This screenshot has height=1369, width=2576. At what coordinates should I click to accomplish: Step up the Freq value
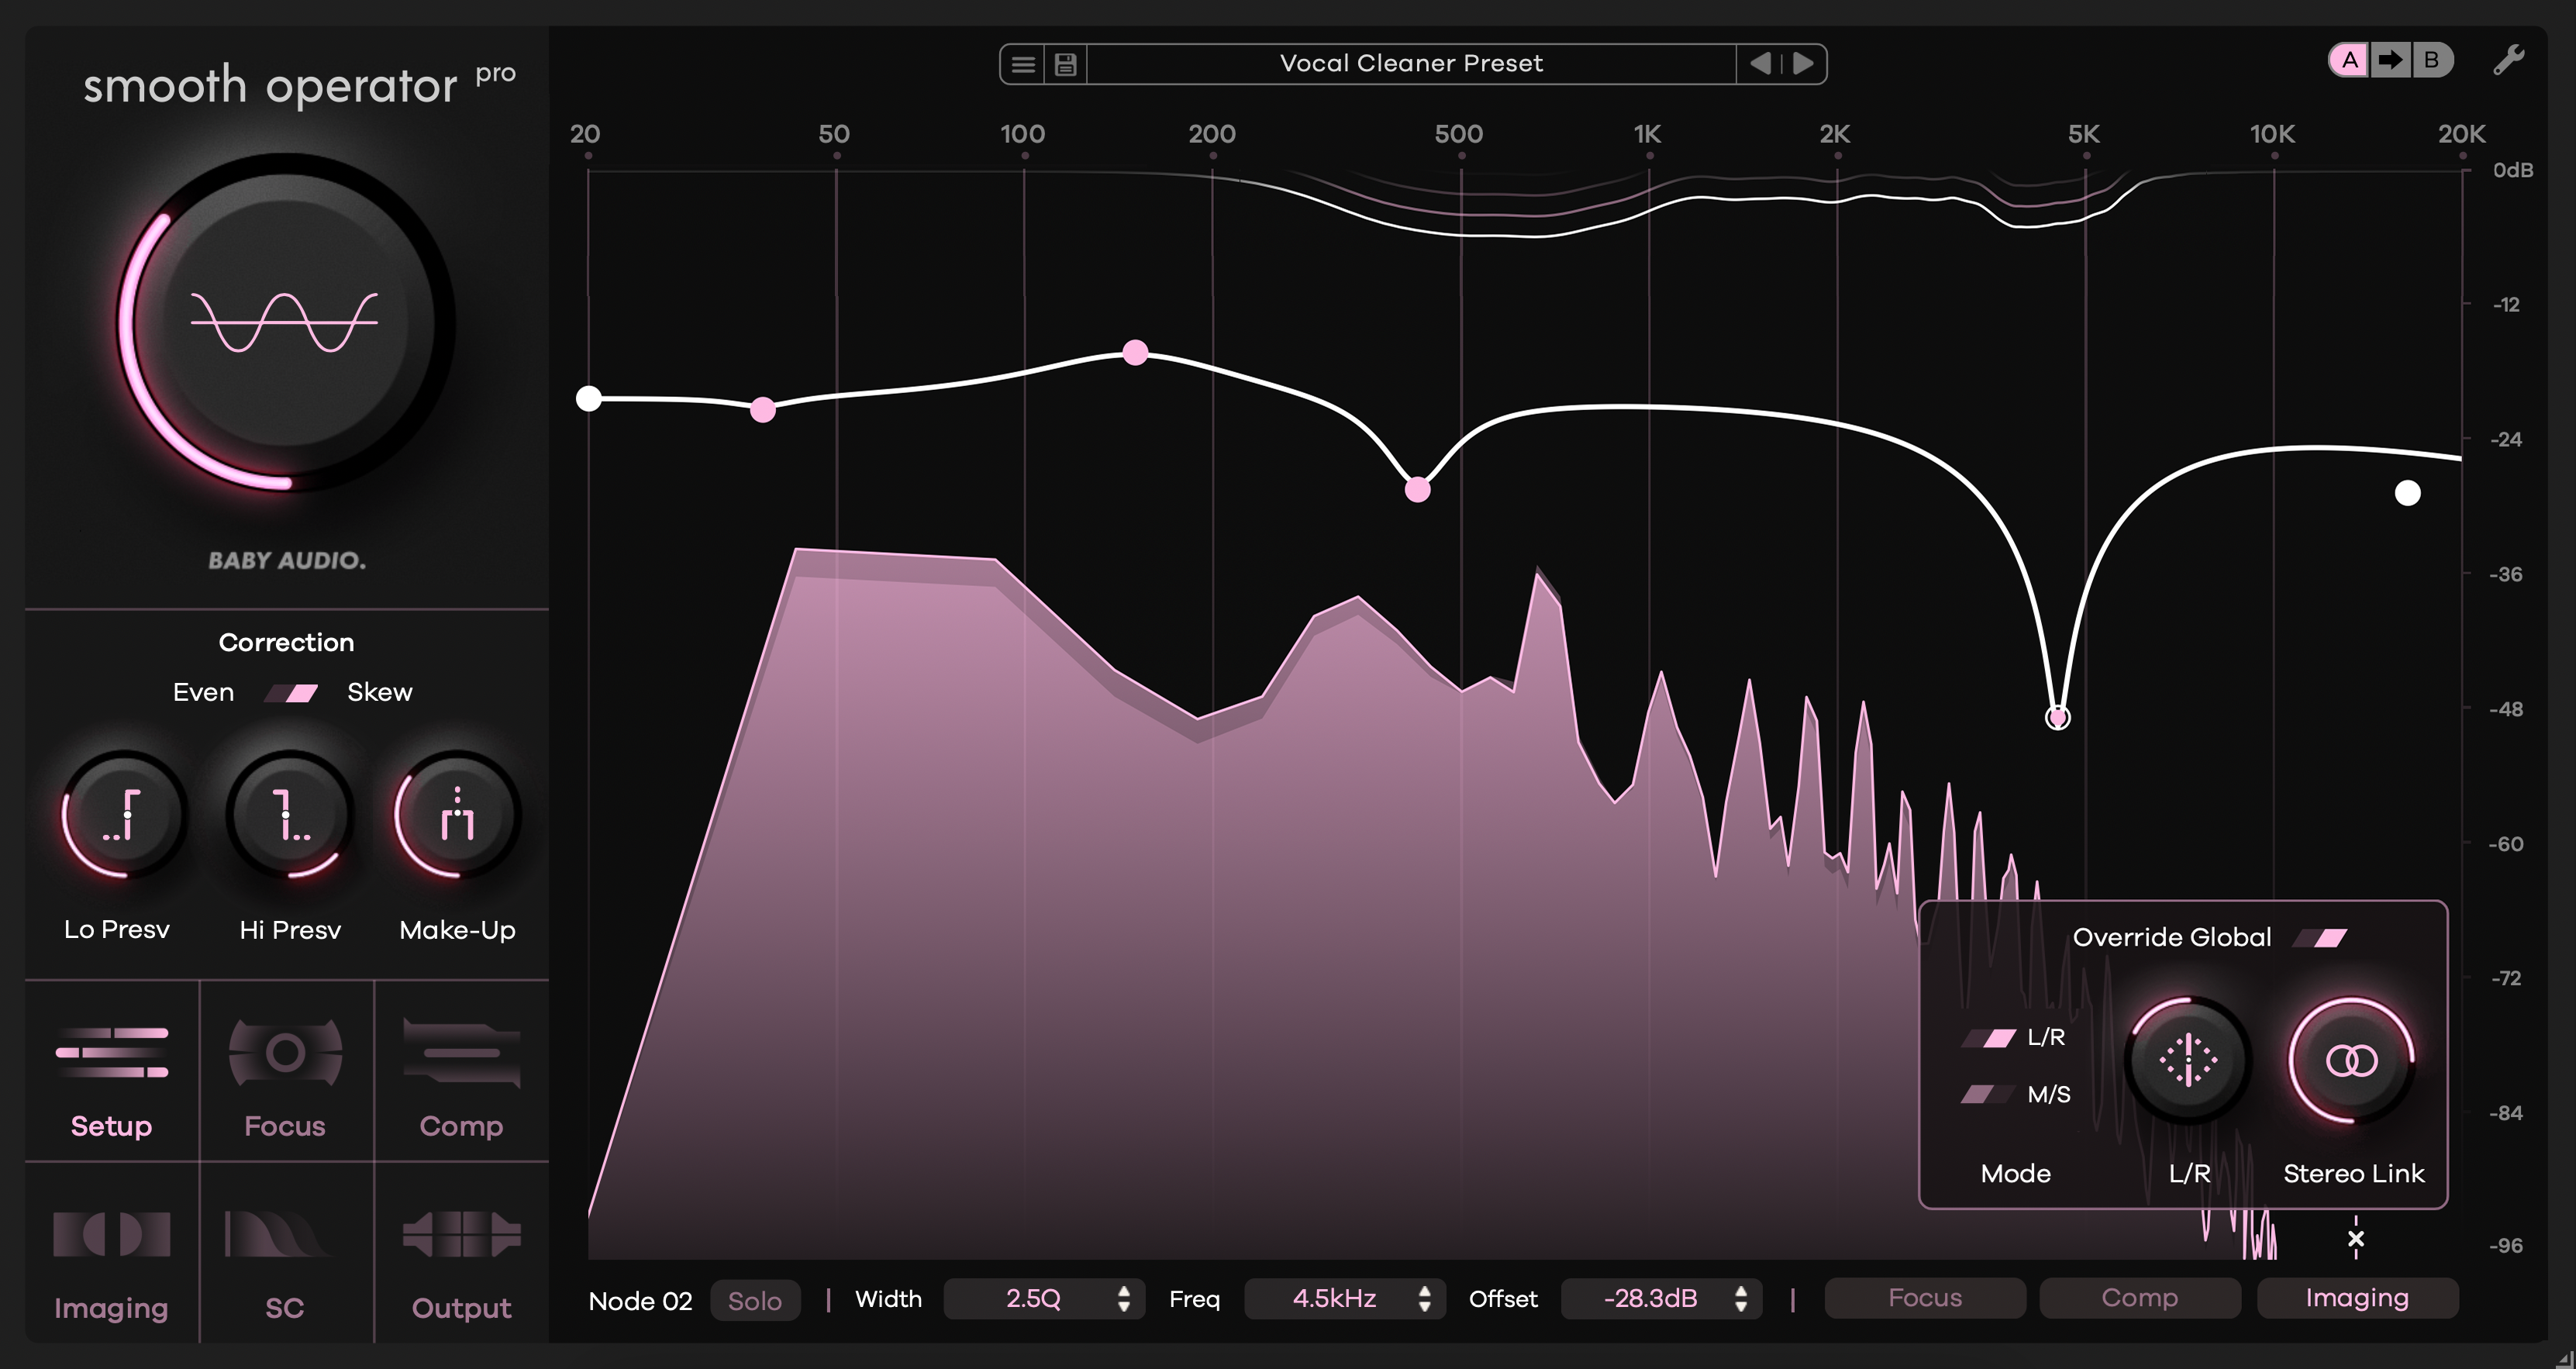tap(1425, 1292)
